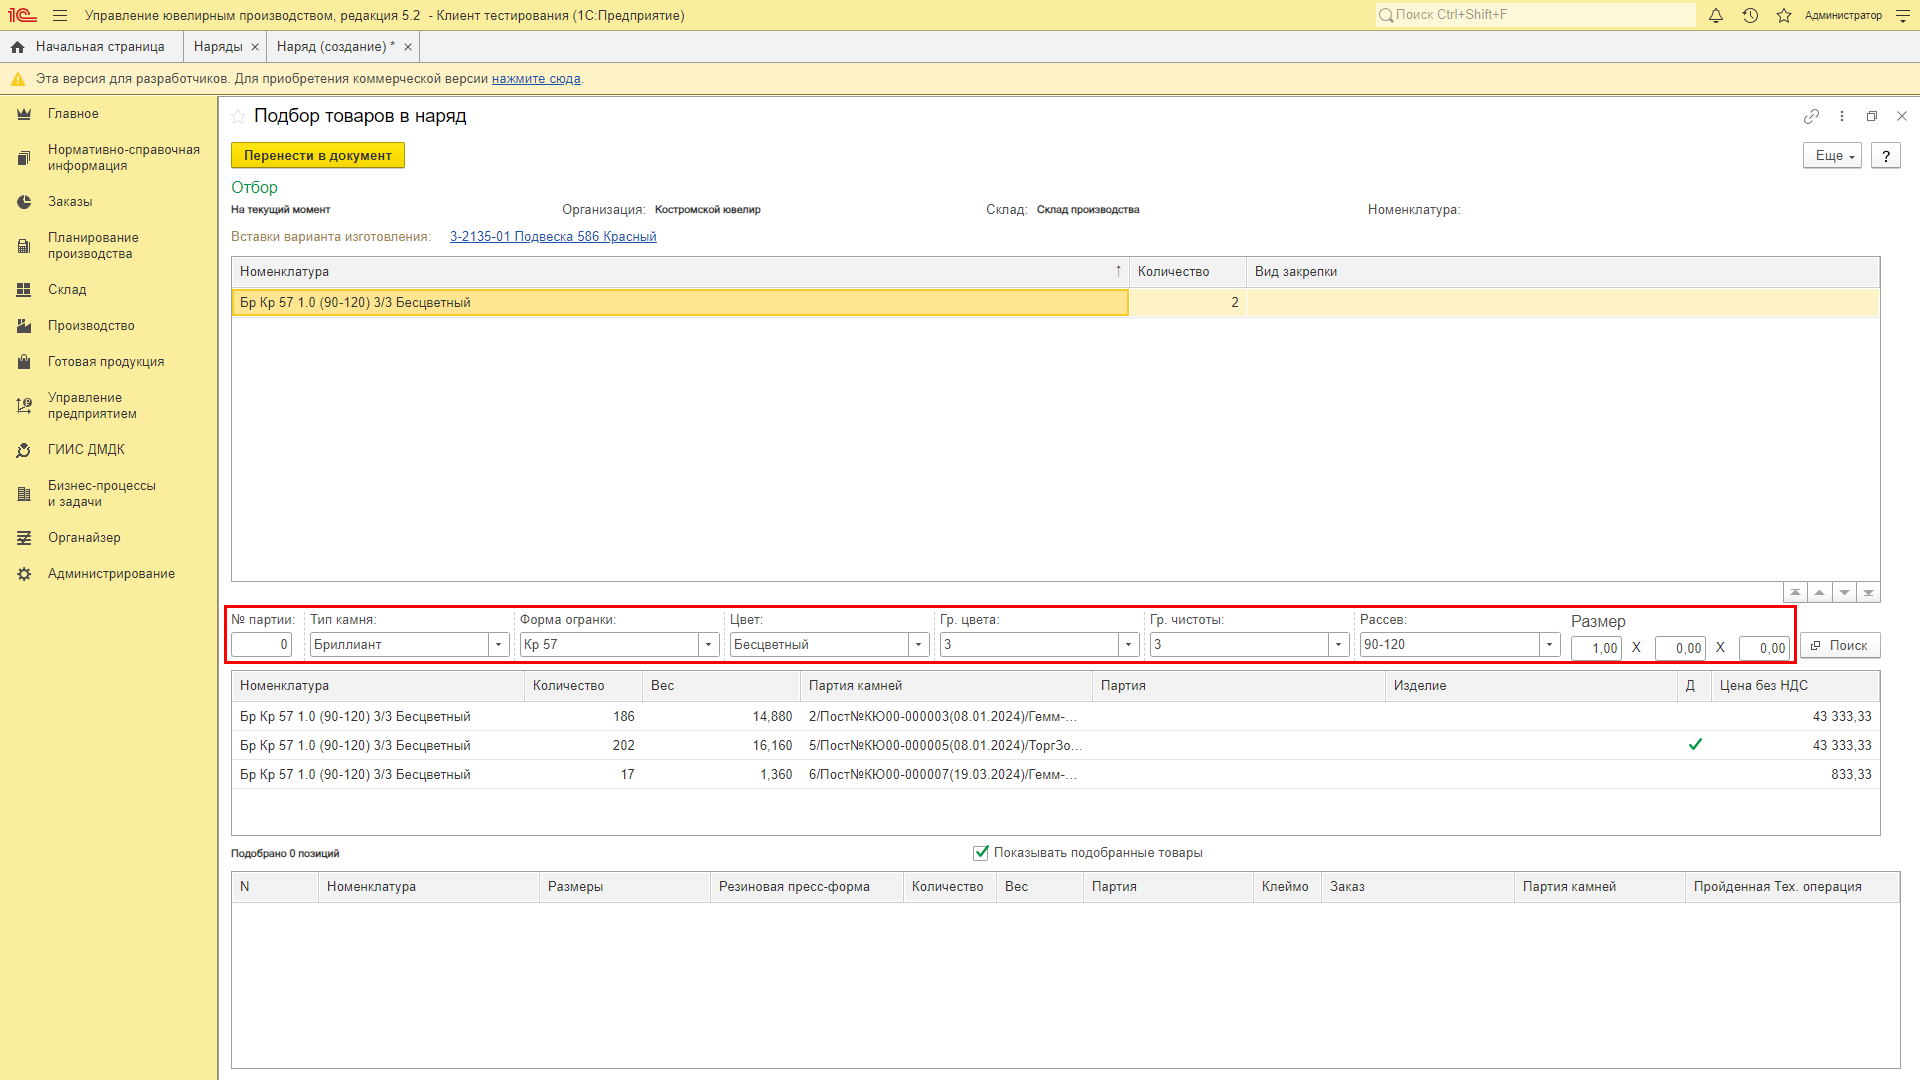Click the home icon on Начальная страница
Image resolution: width=1920 pixels, height=1080 pixels.
(x=17, y=47)
